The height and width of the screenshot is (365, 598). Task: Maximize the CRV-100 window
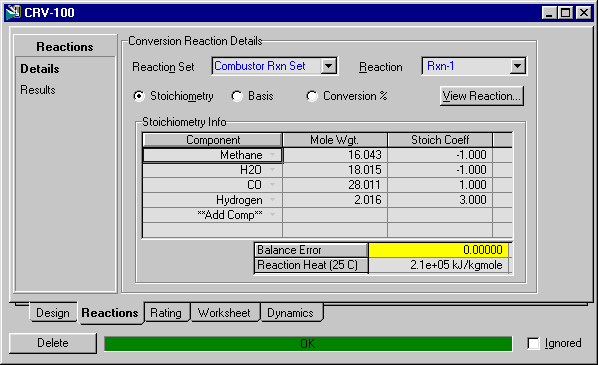click(x=565, y=13)
